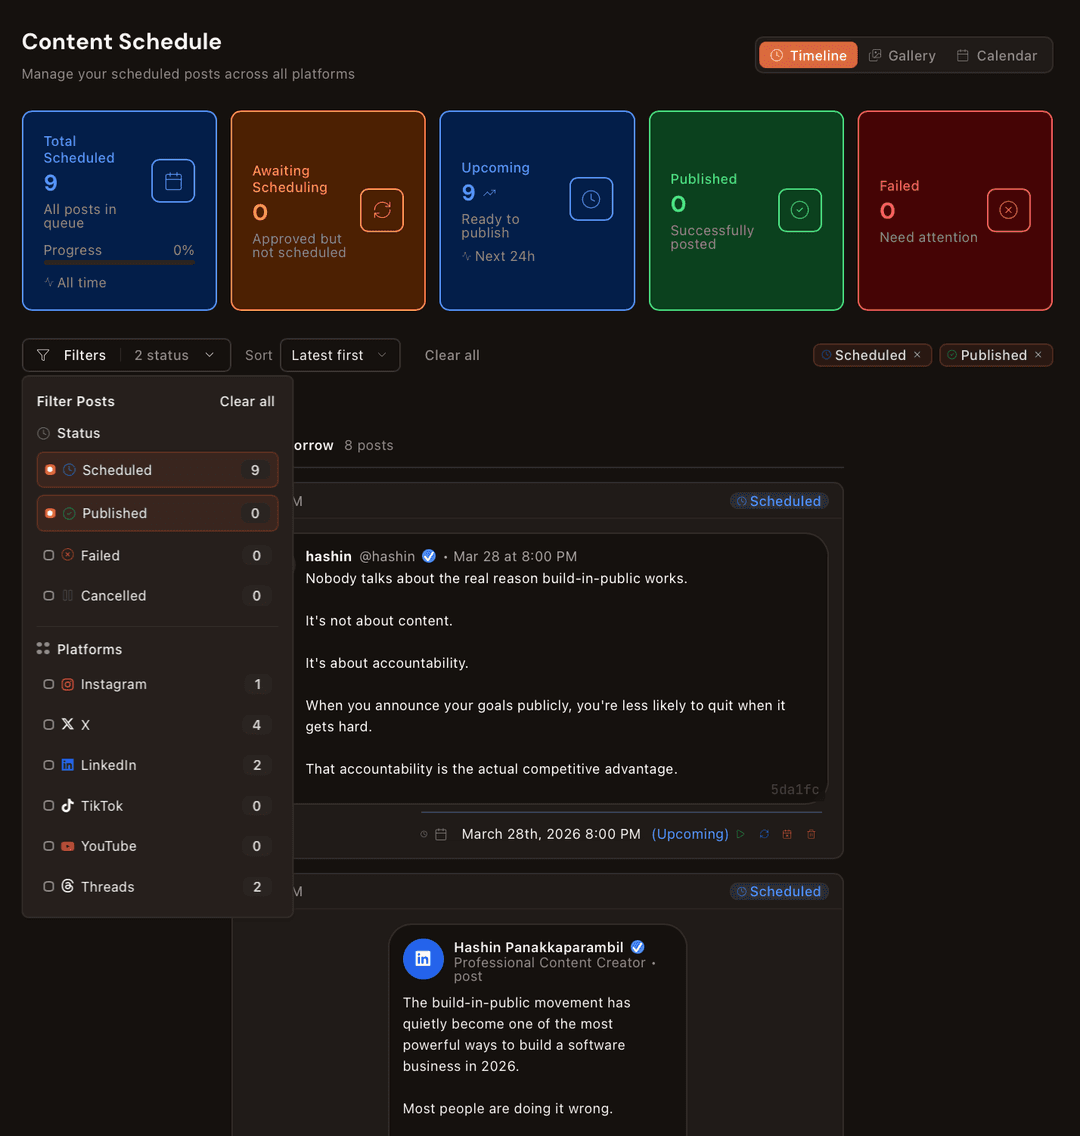The height and width of the screenshot is (1136, 1080).
Task: Click the X-circle icon in Failed card
Action: pos(1008,210)
